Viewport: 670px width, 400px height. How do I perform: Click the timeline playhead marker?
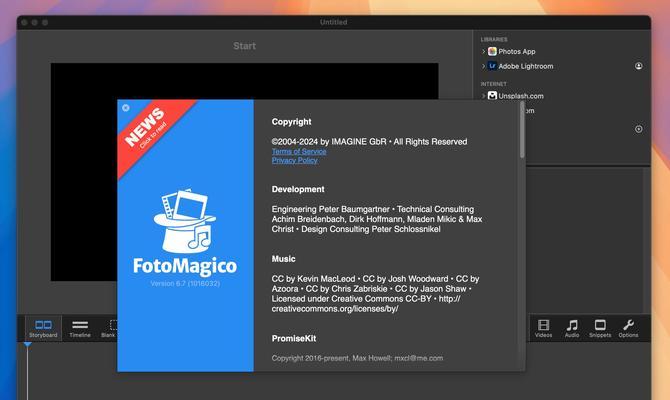[x=27, y=344]
